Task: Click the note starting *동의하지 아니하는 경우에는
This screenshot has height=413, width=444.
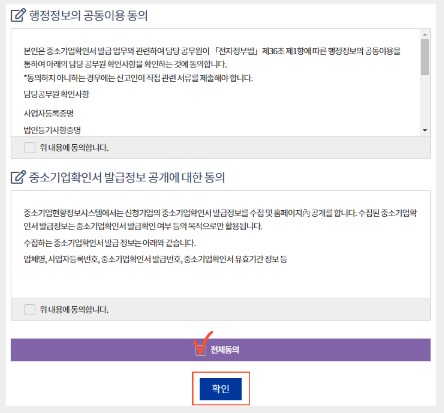Action: point(138,78)
